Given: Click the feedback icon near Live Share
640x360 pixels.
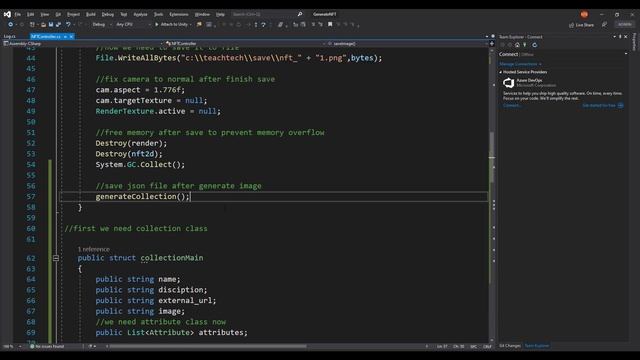Looking at the screenshot, I should 604,25.
